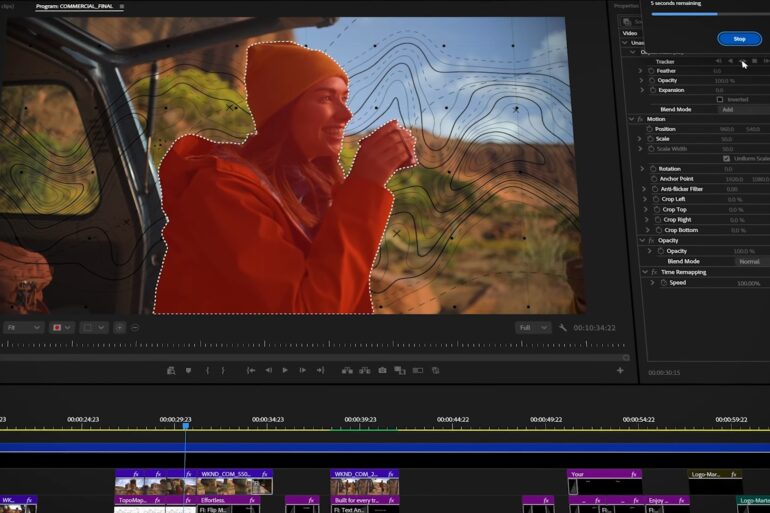
Task: Open the Full playback resolution dropdown
Action: (x=533, y=328)
